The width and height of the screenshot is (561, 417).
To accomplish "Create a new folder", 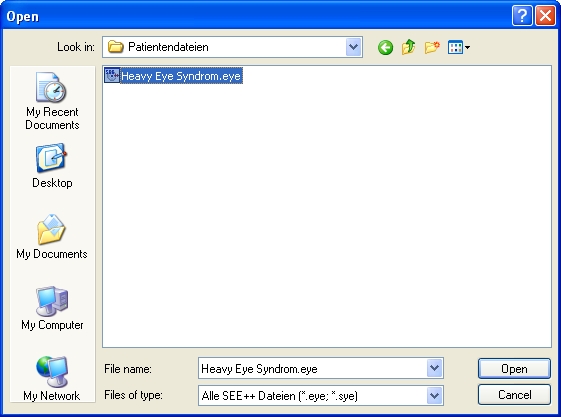I will tap(432, 47).
